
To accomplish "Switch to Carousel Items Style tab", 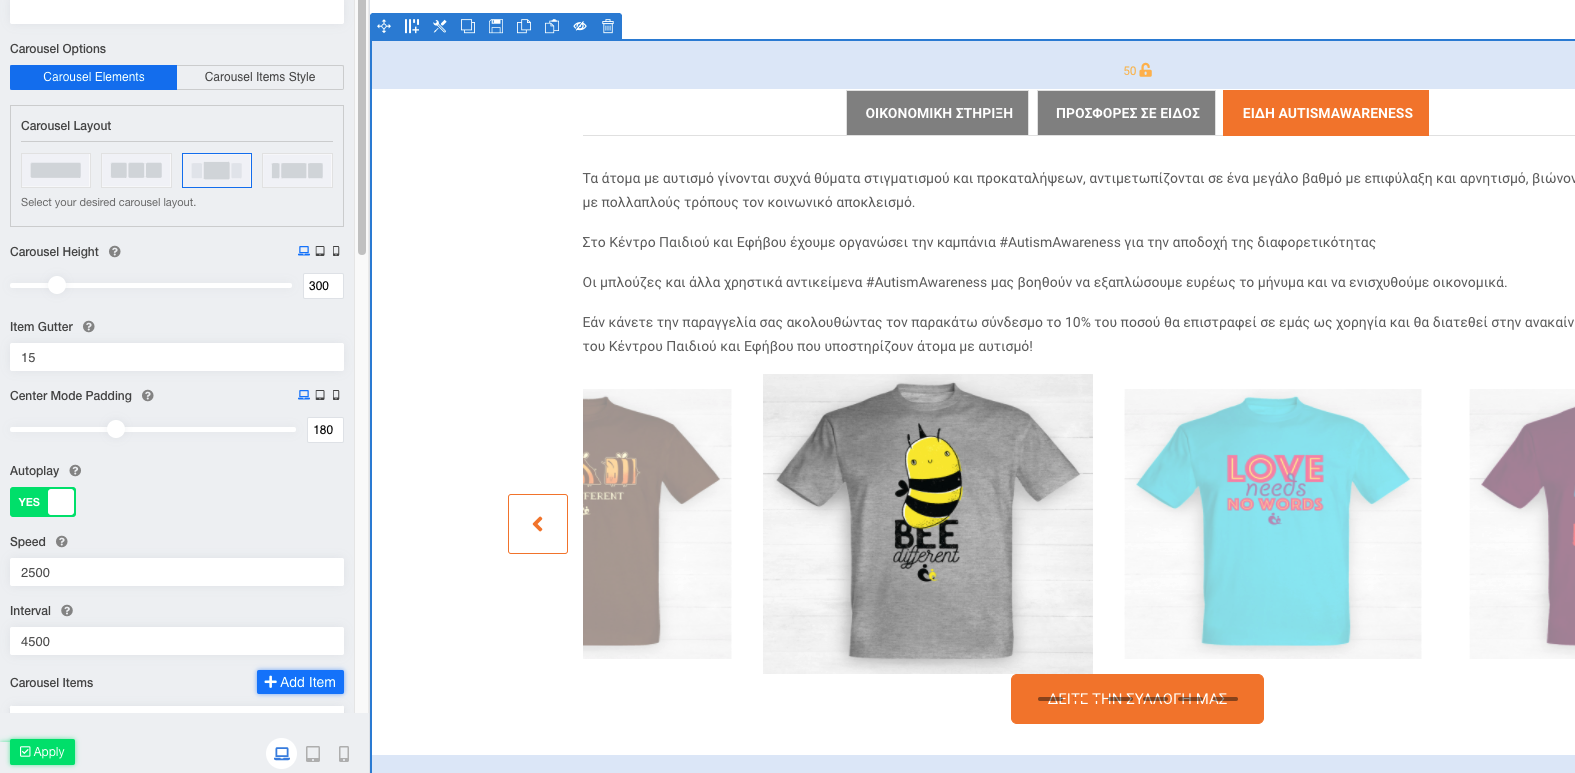I will point(260,77).
